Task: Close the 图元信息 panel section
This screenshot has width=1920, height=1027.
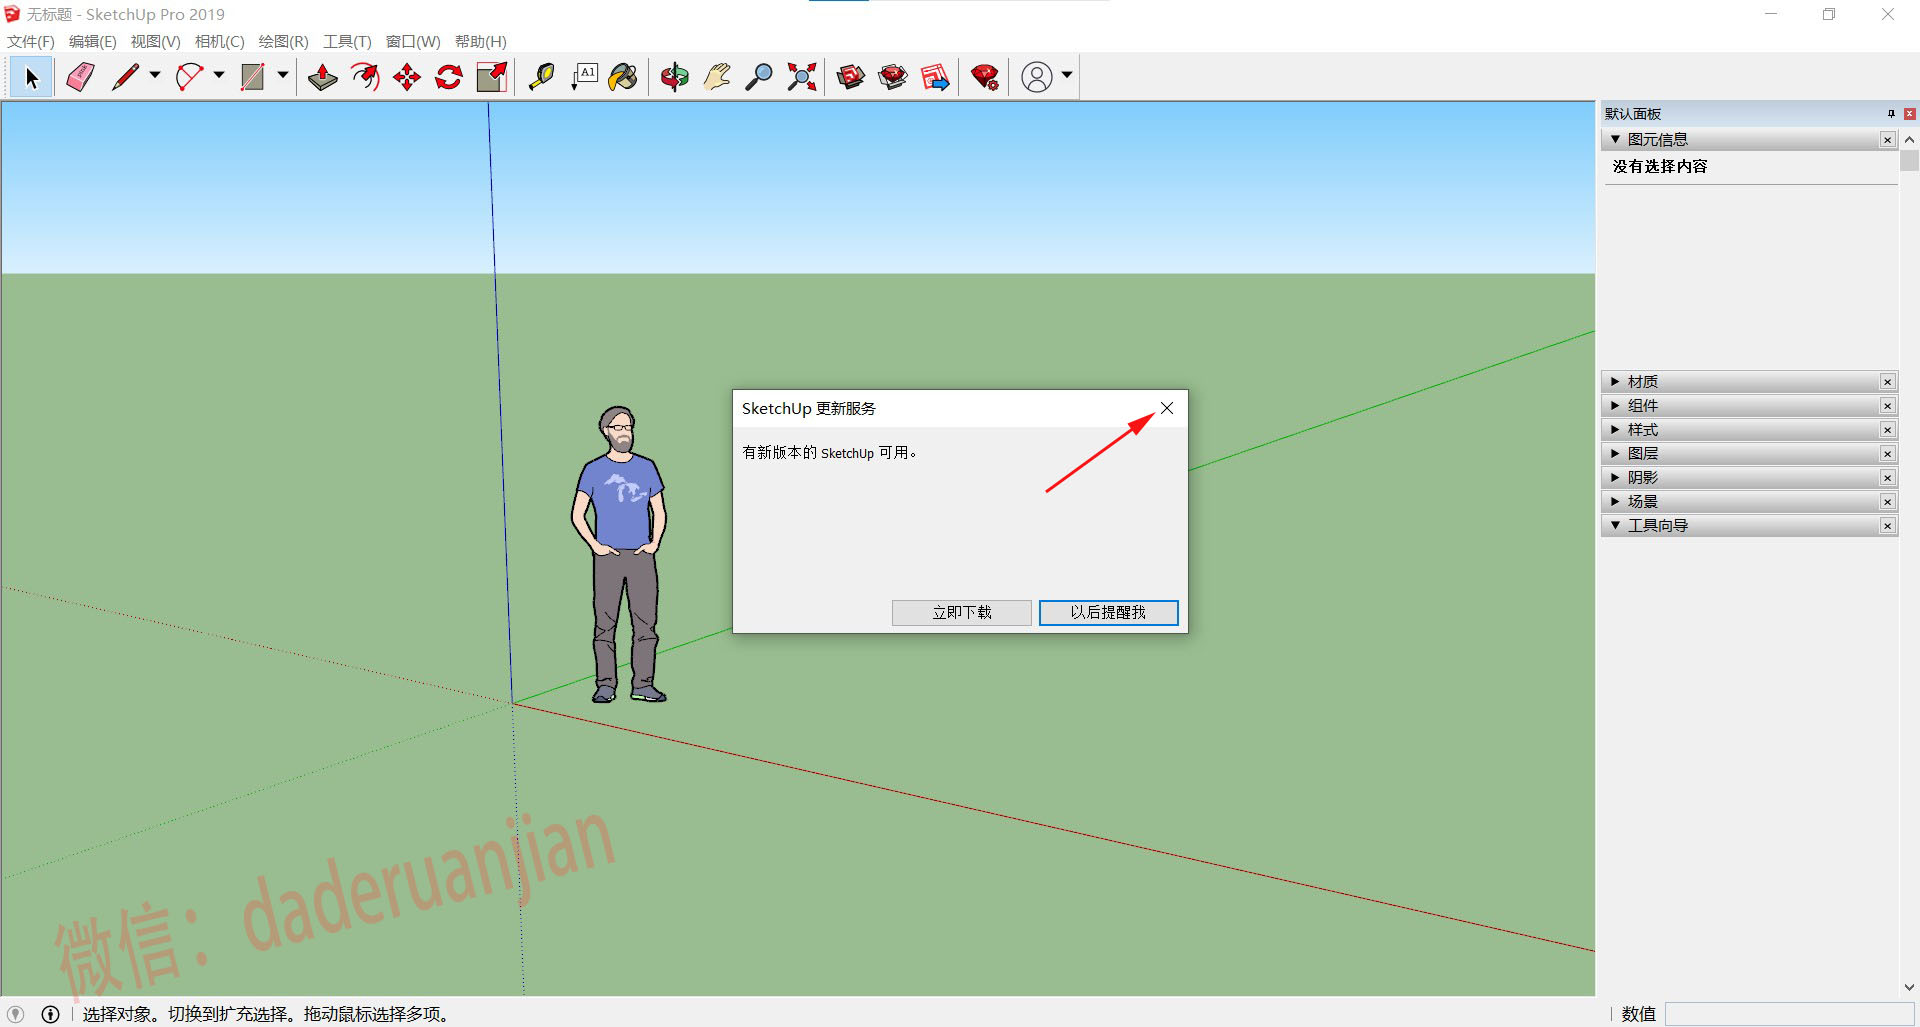Action: click(1888, 139)
